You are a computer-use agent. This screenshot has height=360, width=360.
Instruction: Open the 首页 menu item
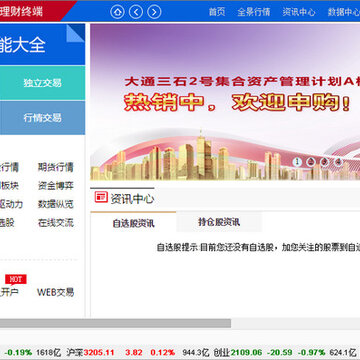[x=217, y=12]
